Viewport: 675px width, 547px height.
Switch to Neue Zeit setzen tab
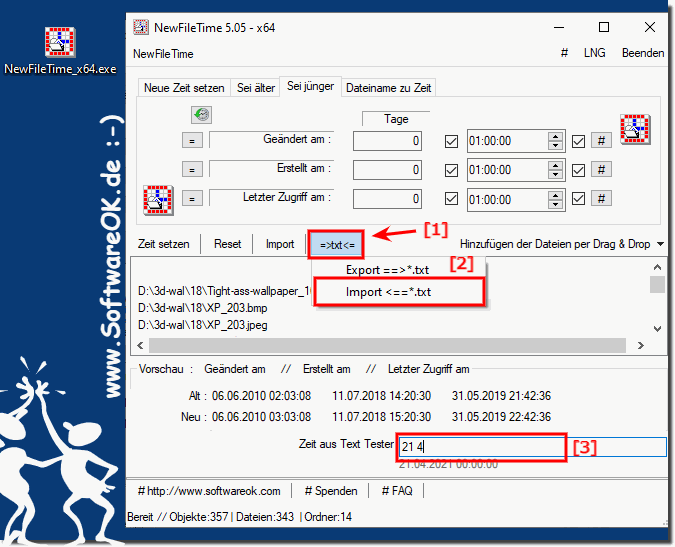click(x=184, y=88)
